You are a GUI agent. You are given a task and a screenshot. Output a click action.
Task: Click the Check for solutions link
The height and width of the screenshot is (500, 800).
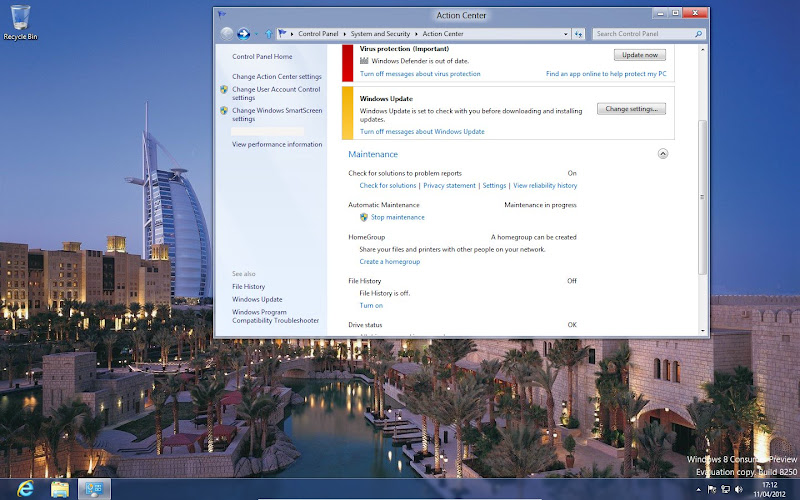click(x=388, y=186)
